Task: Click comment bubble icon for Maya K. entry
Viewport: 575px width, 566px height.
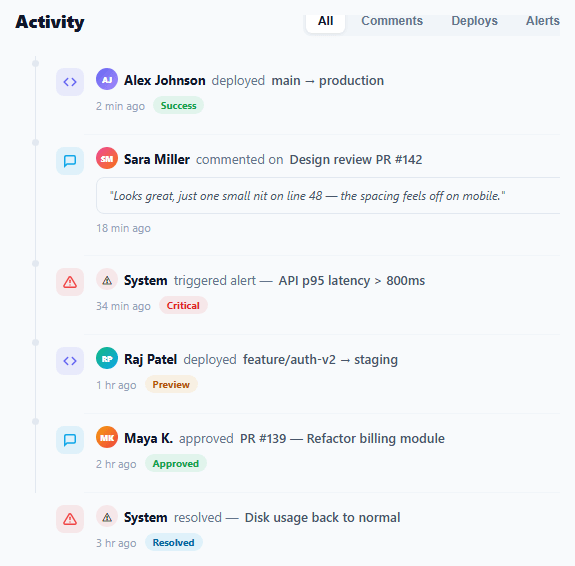Action: point(70,440)
